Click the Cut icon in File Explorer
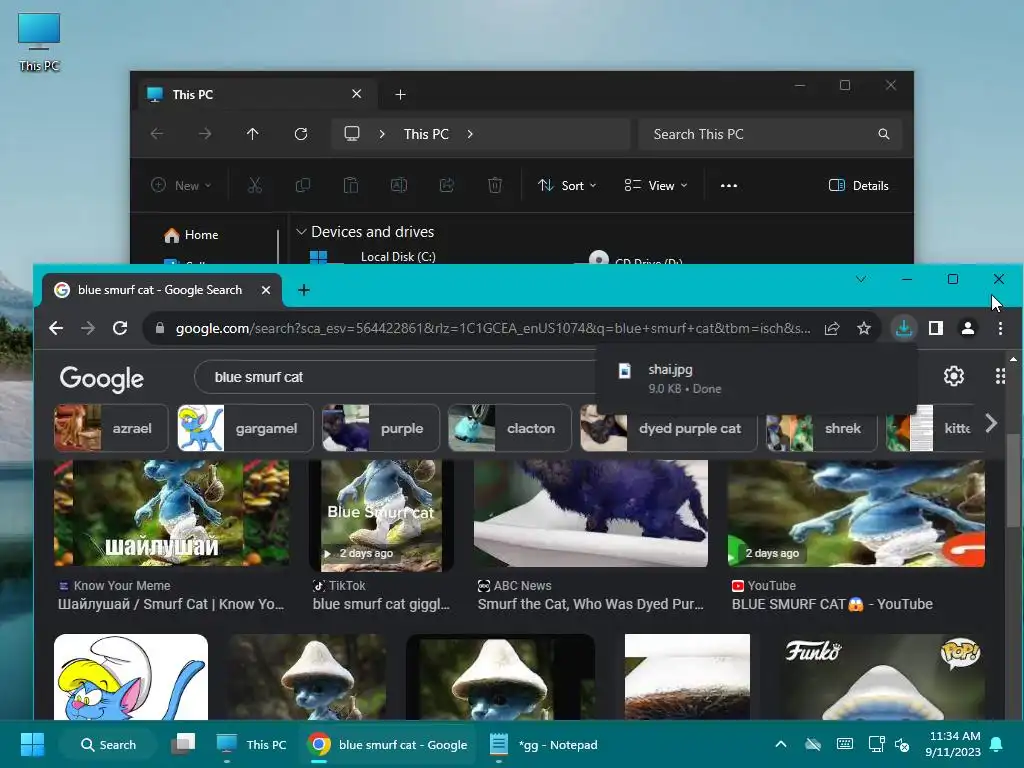Screen dimensions: 1024x768 (x=255, y=185)
